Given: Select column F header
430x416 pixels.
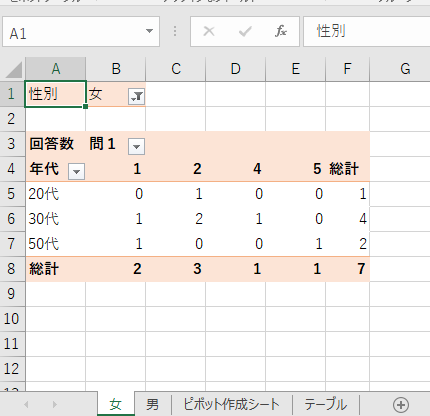Looking at the screenshot, I should [x=347, y=69].
